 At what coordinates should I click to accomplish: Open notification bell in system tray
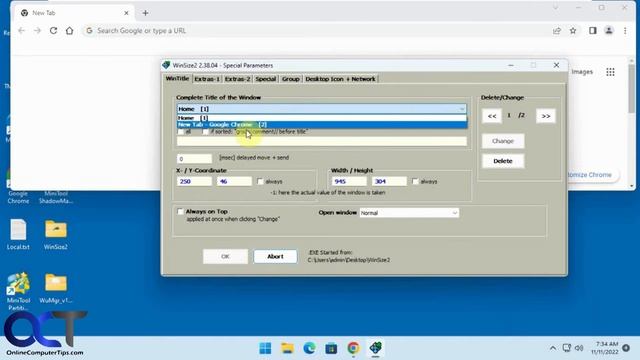pos(626,348)
